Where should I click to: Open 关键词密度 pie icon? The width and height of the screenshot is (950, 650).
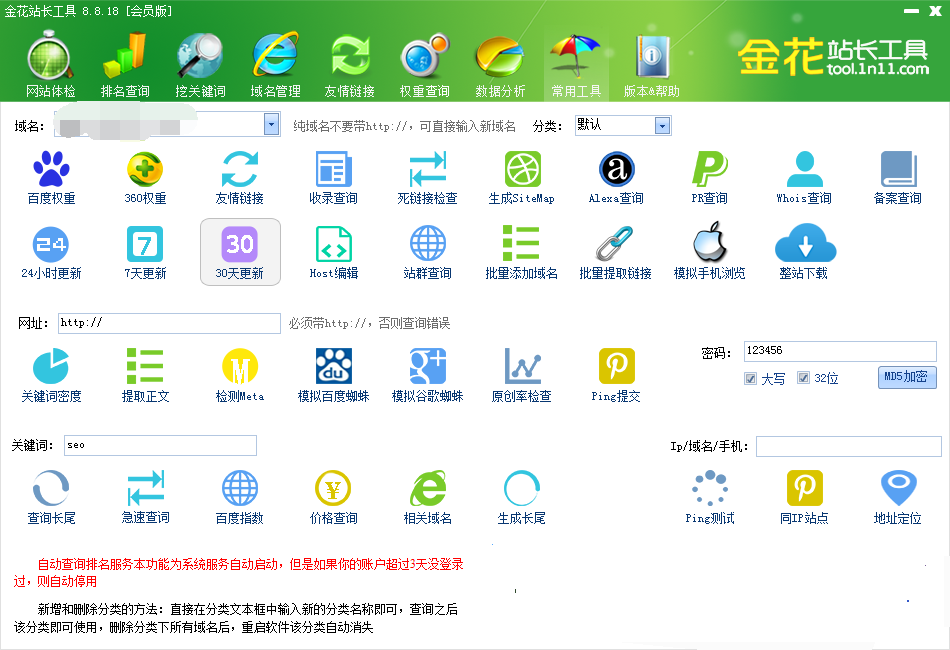(51, 375)
